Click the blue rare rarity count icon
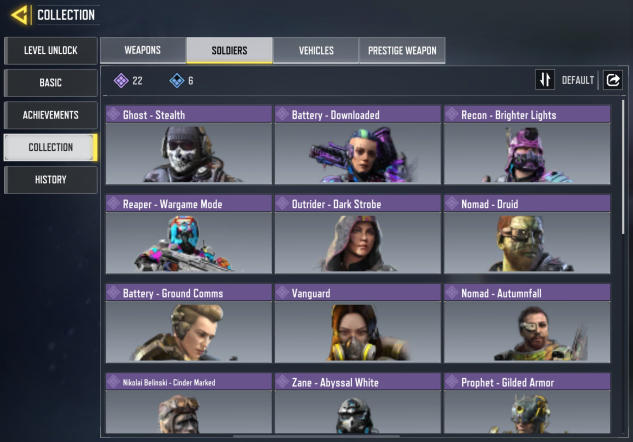633x442 pixels. 177,80
